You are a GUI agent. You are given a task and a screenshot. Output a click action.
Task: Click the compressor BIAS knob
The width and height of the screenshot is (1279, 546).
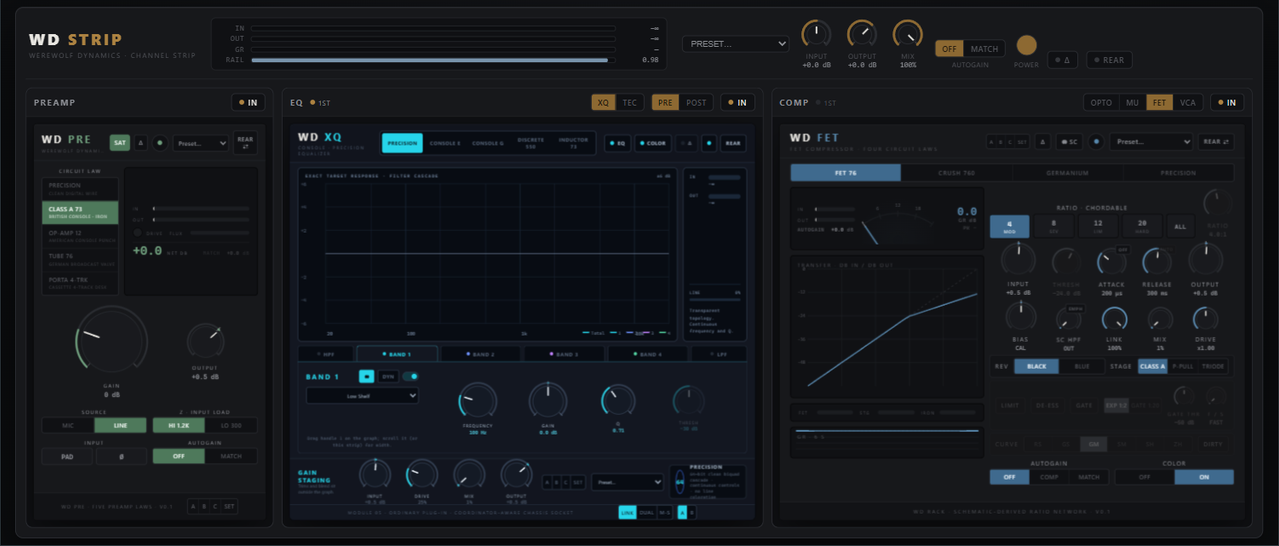pos(1020,317)
